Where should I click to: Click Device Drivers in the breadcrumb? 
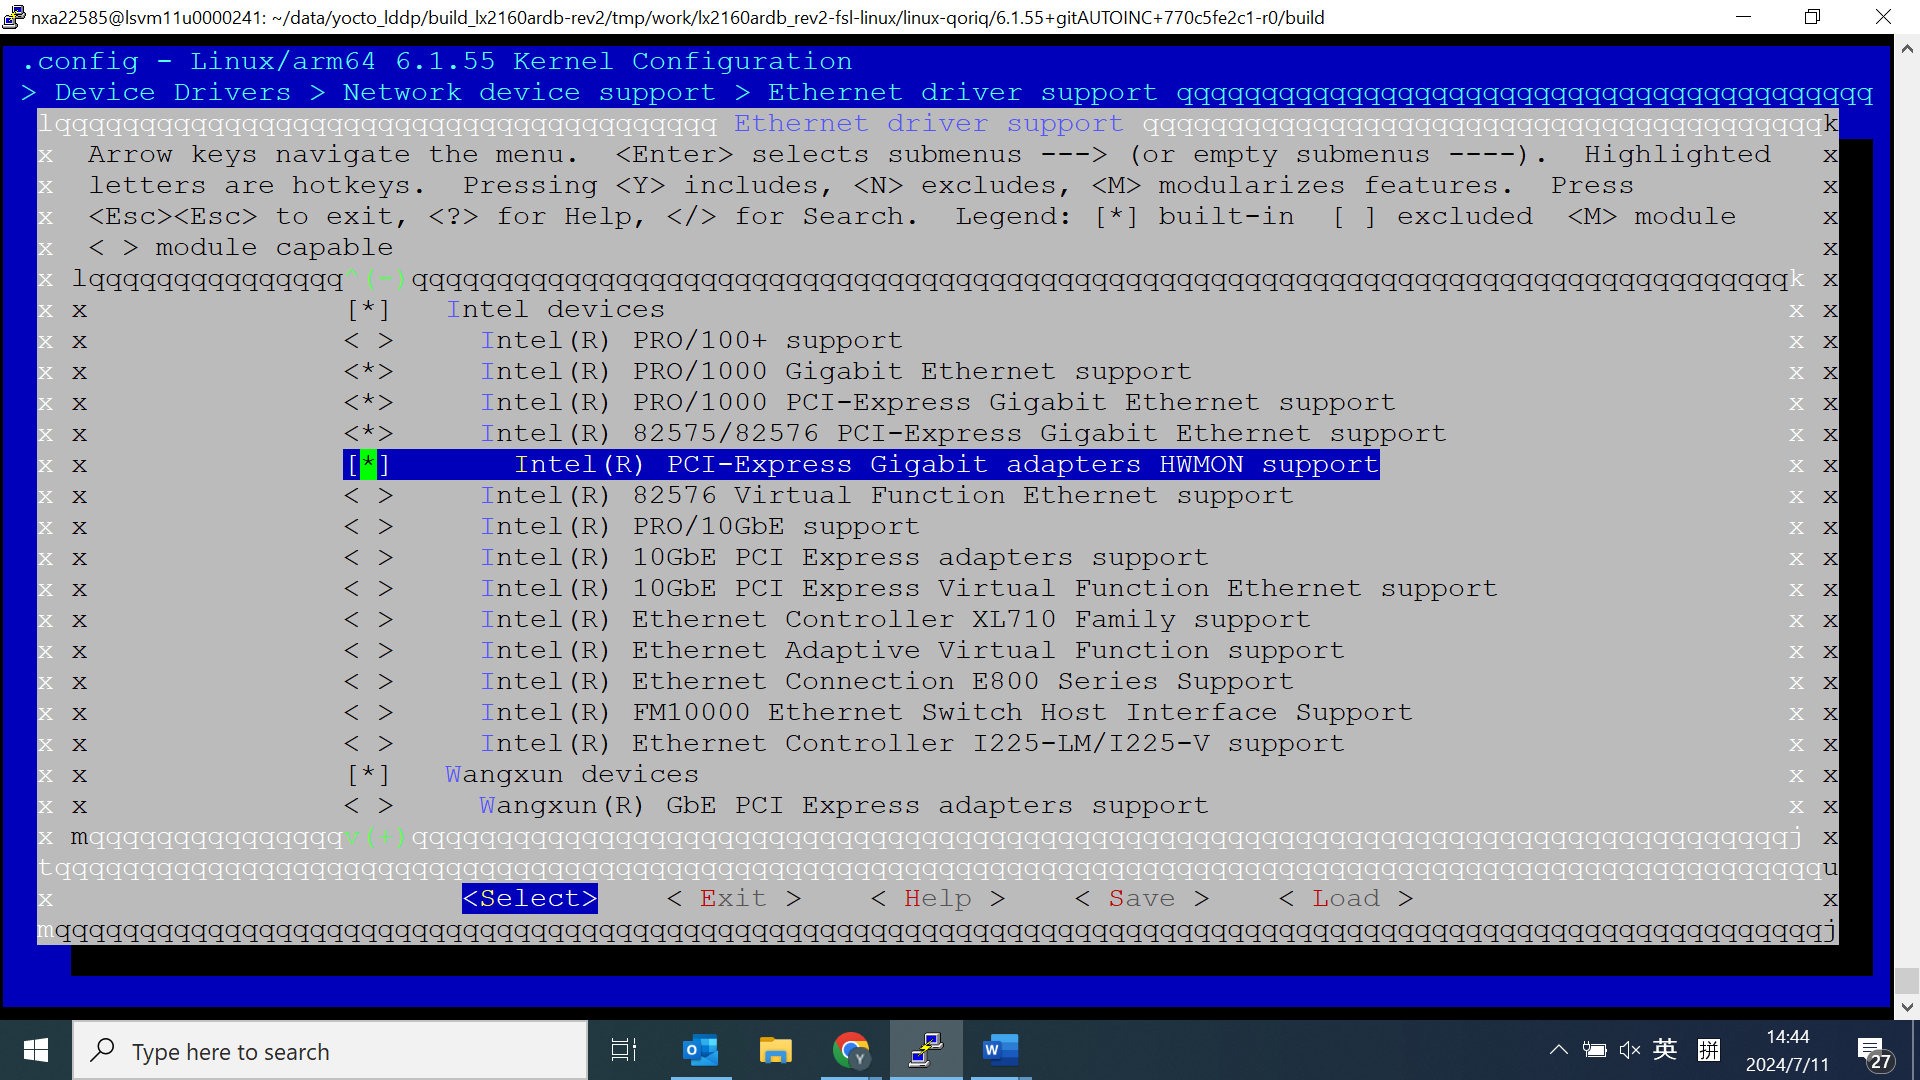[173, 92]
